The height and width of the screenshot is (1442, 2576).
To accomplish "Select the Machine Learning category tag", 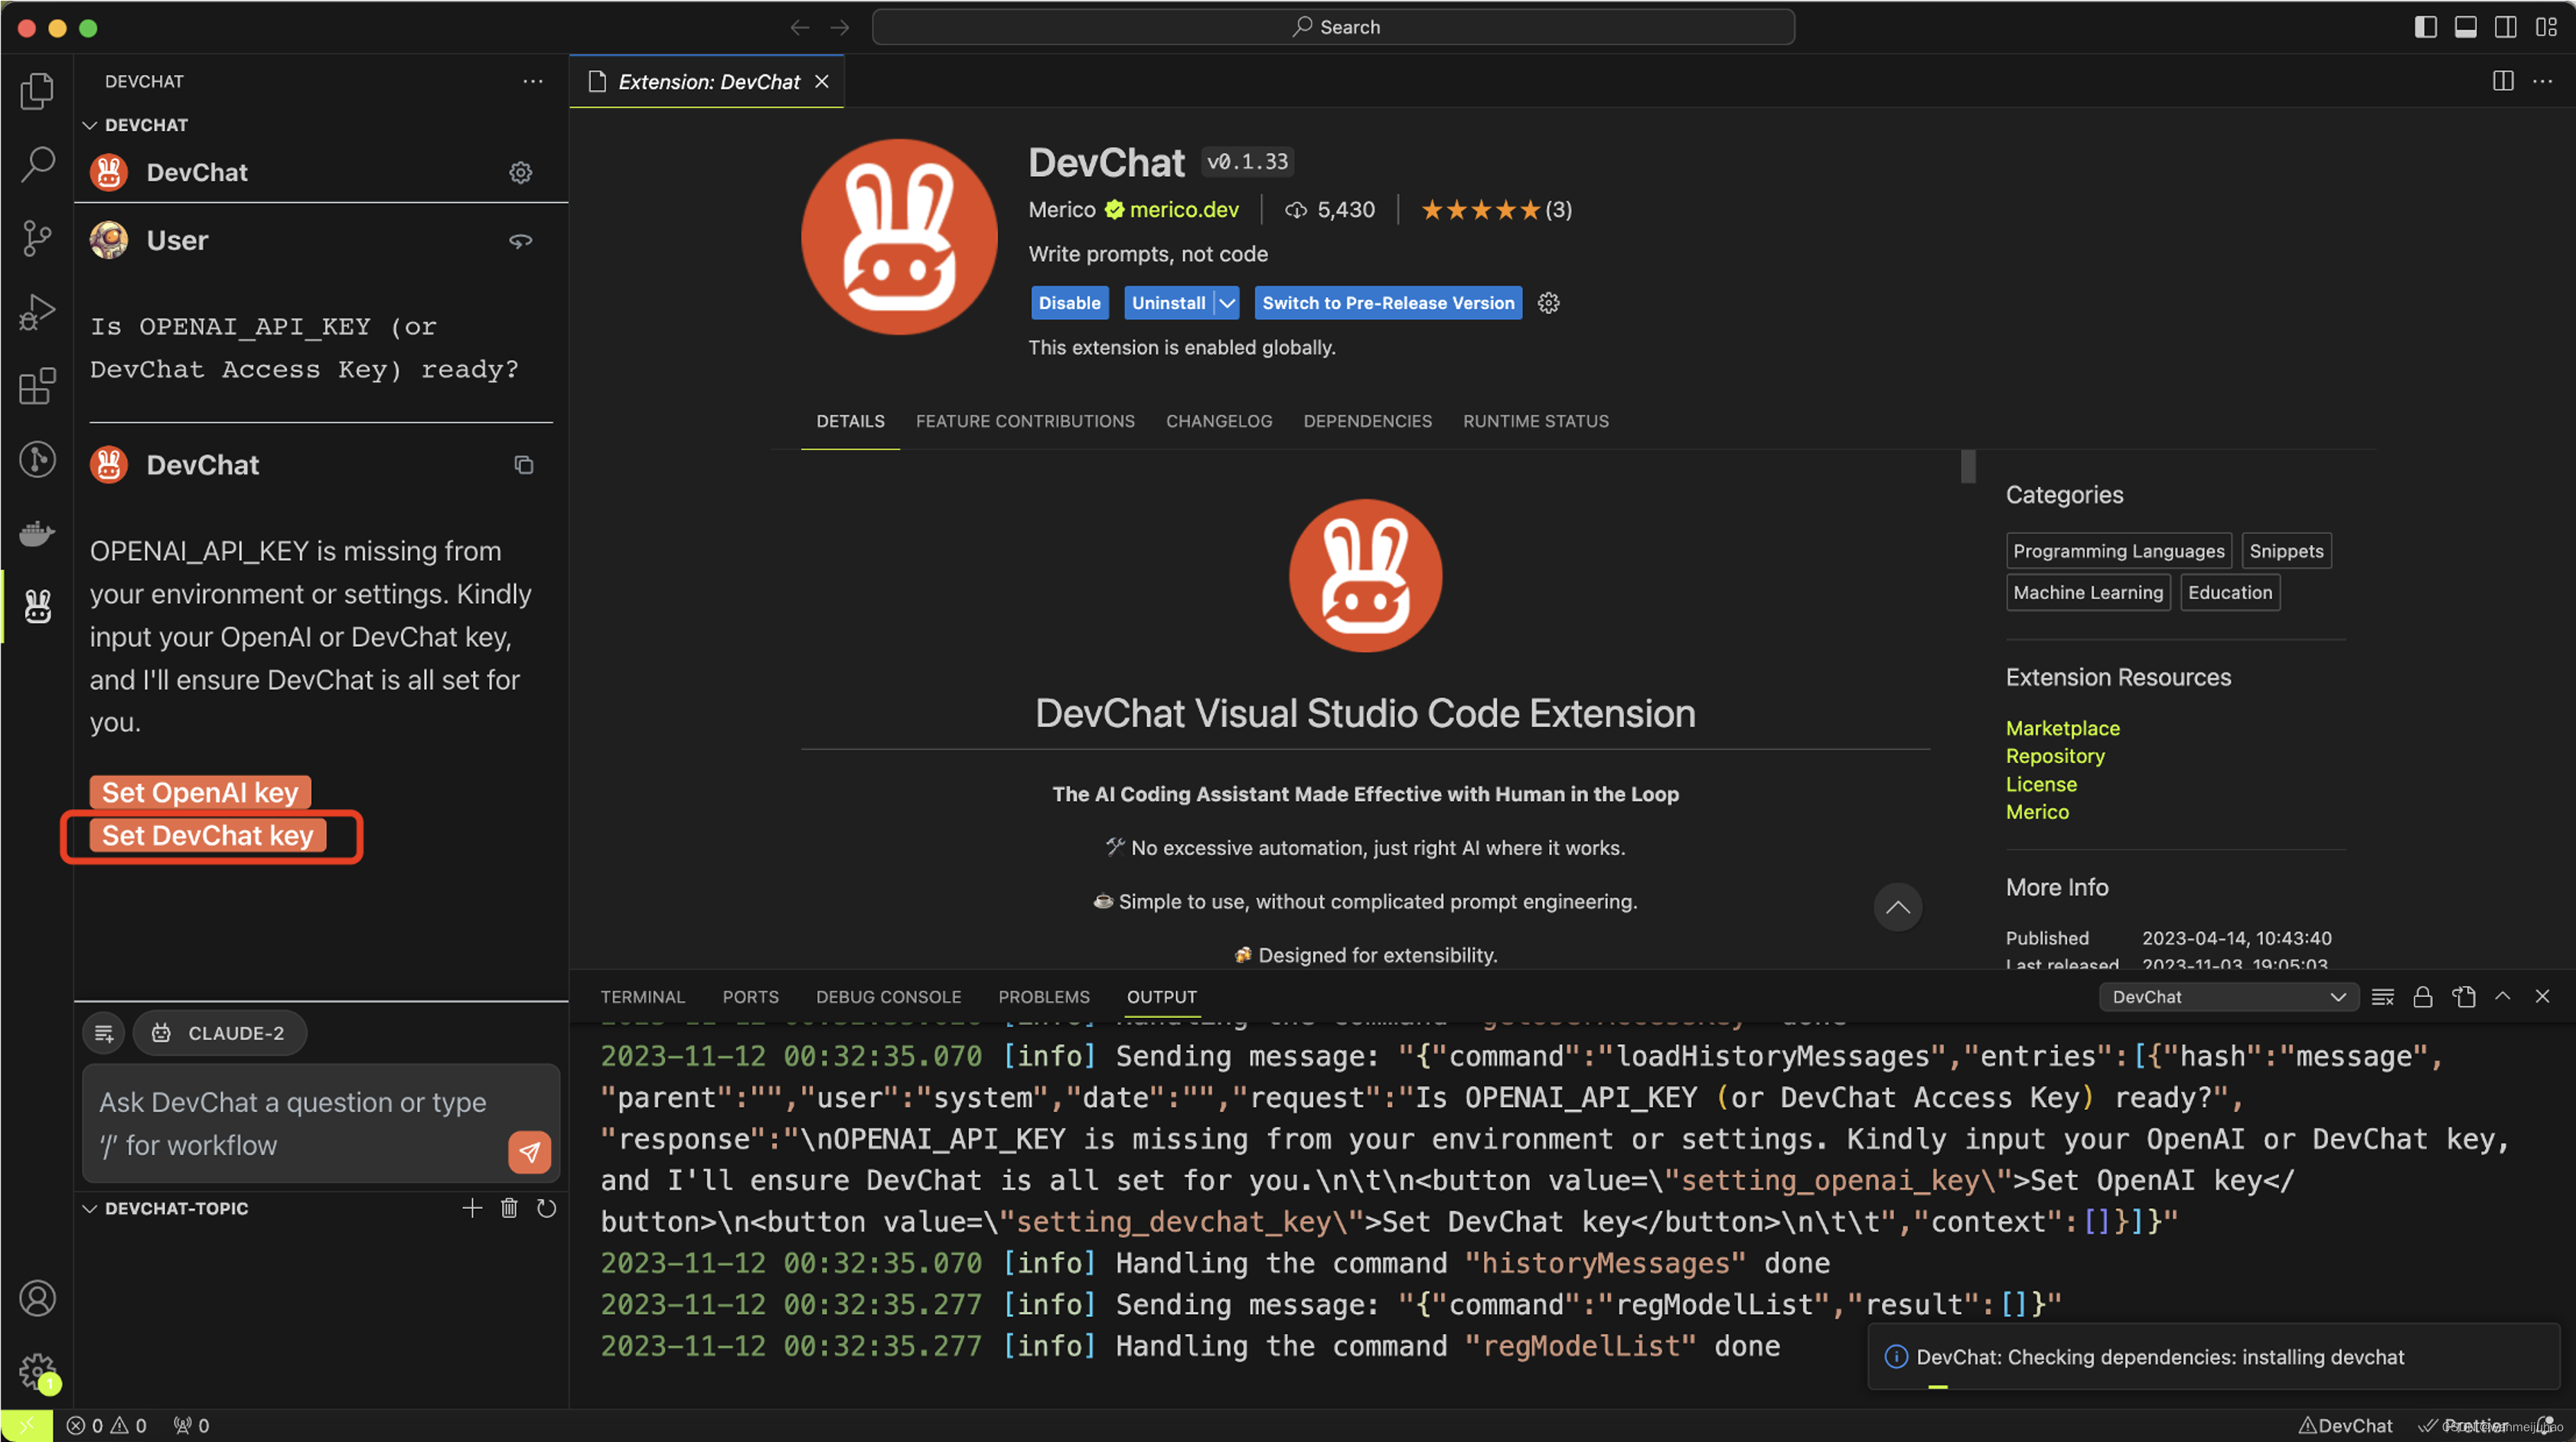I will point(2088,592).
